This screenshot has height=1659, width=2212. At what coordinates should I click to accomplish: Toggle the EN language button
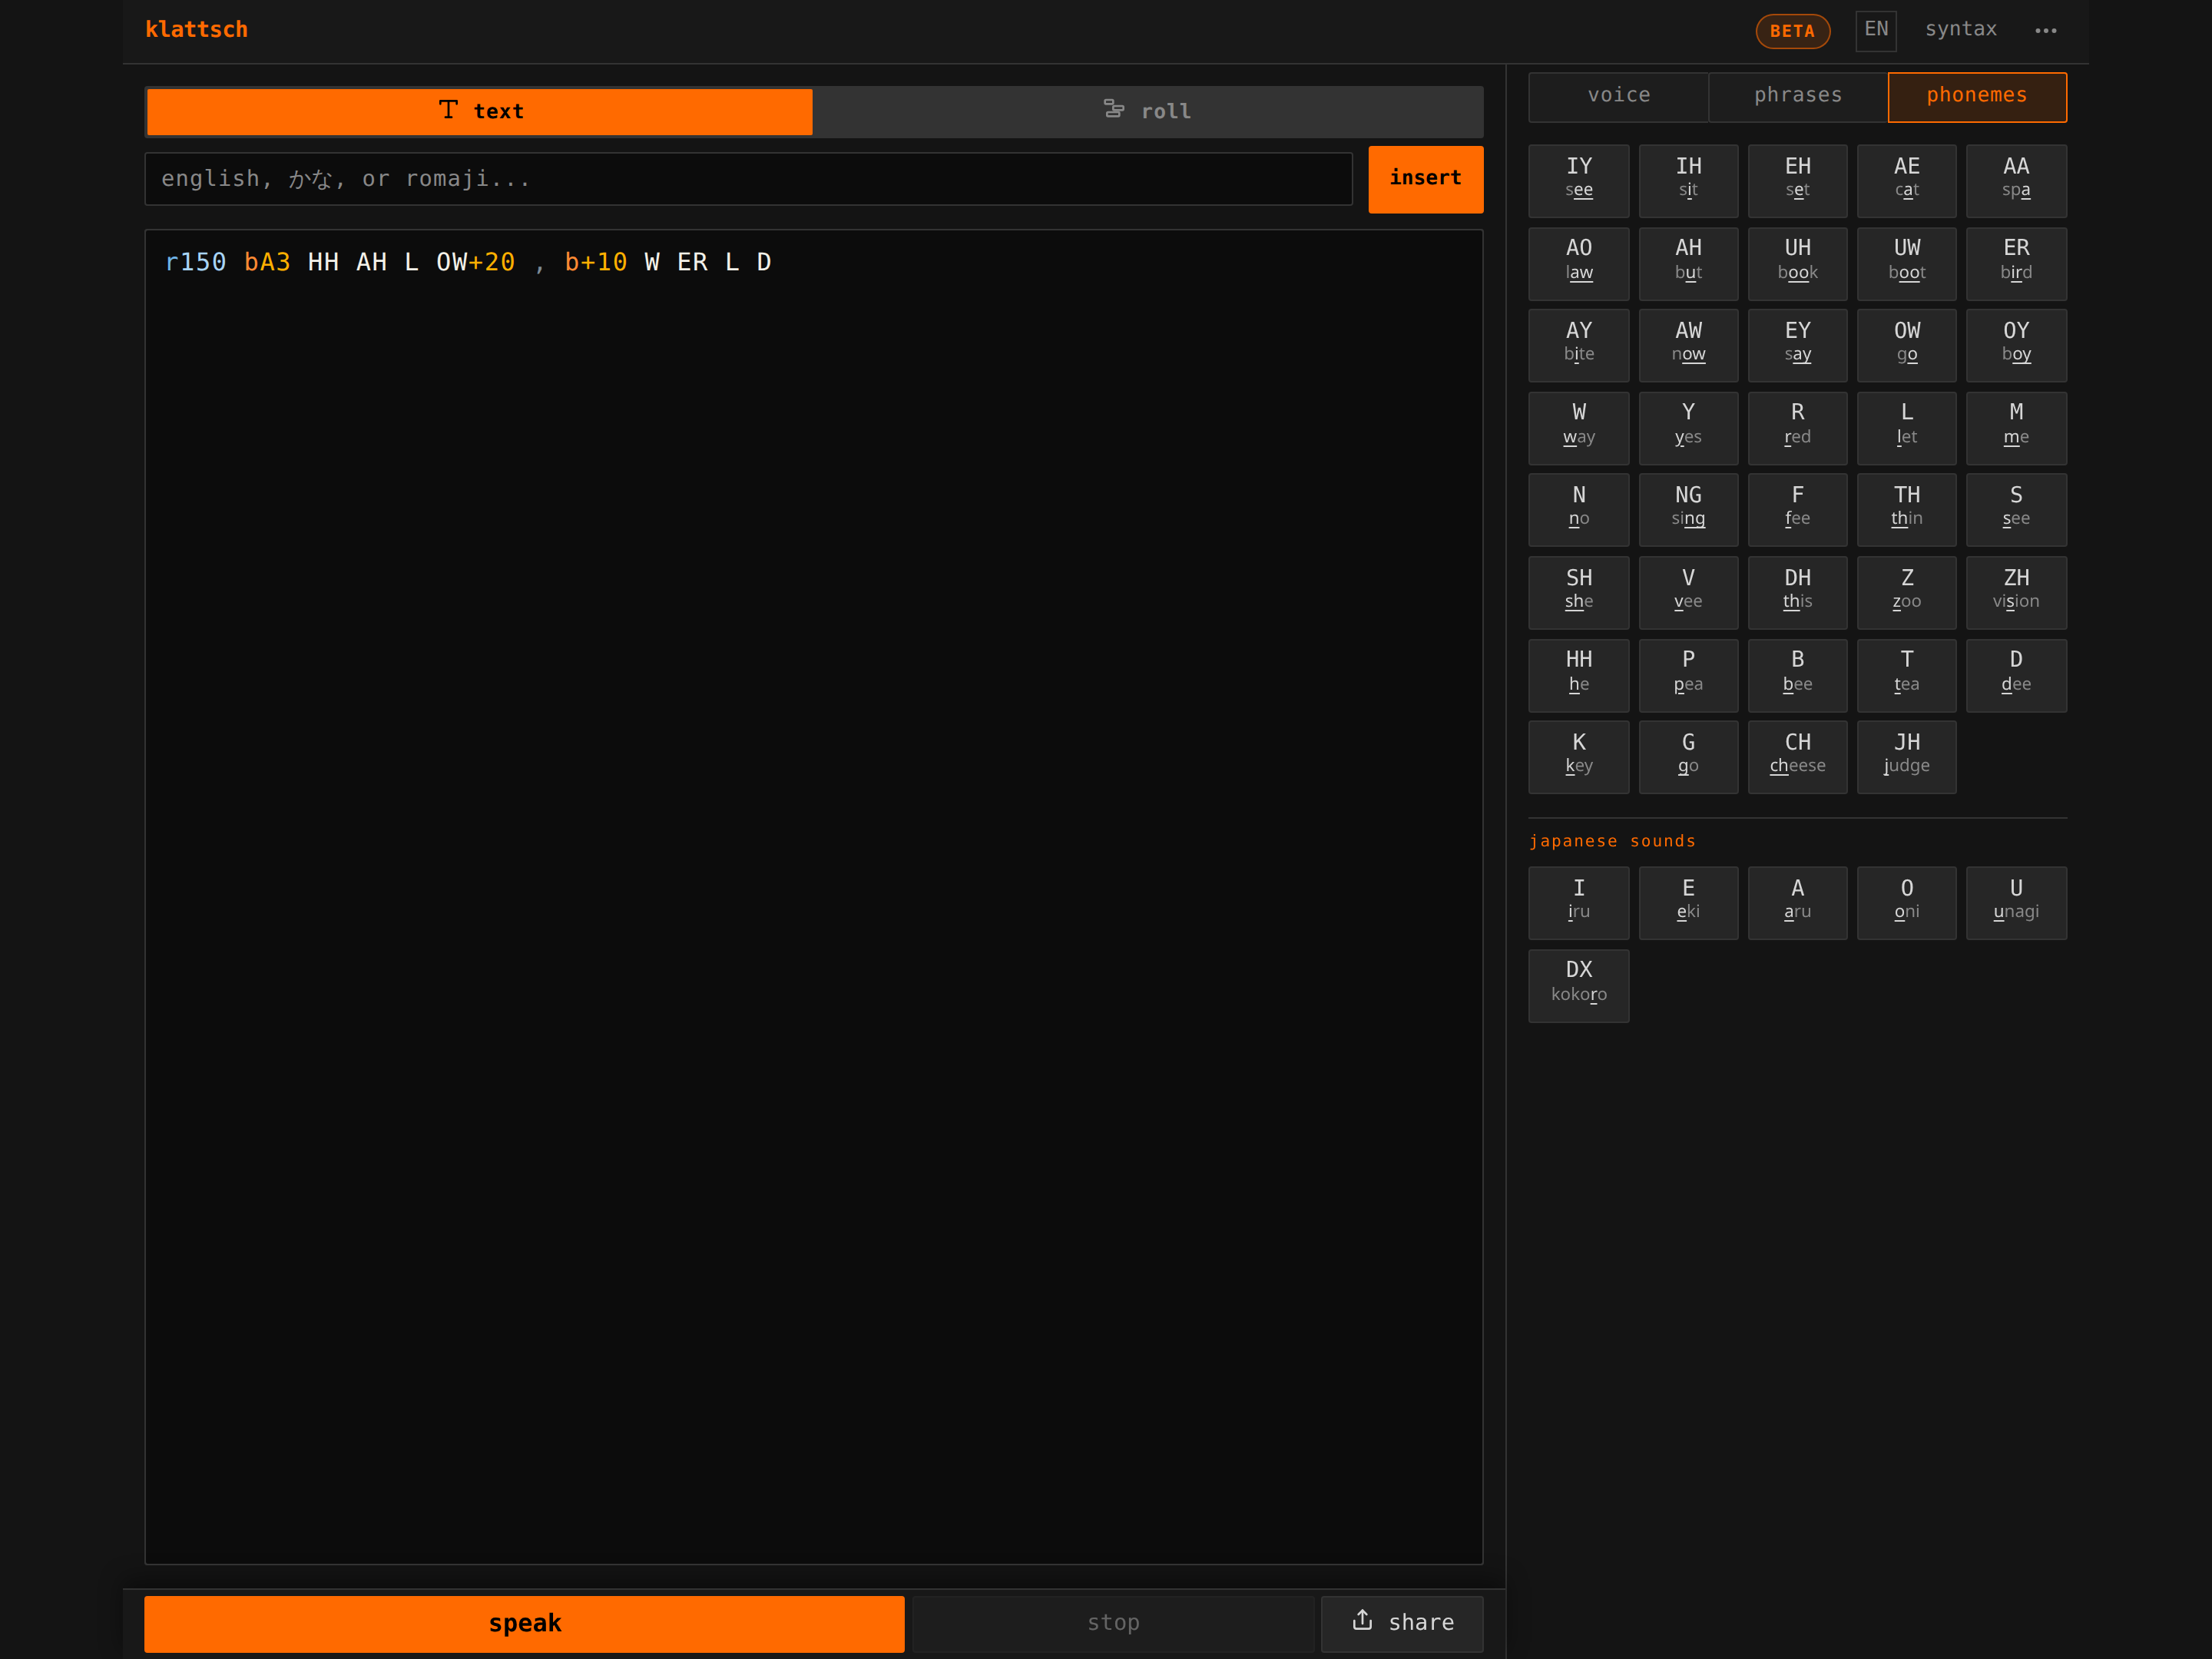[x=1876, y=30]
